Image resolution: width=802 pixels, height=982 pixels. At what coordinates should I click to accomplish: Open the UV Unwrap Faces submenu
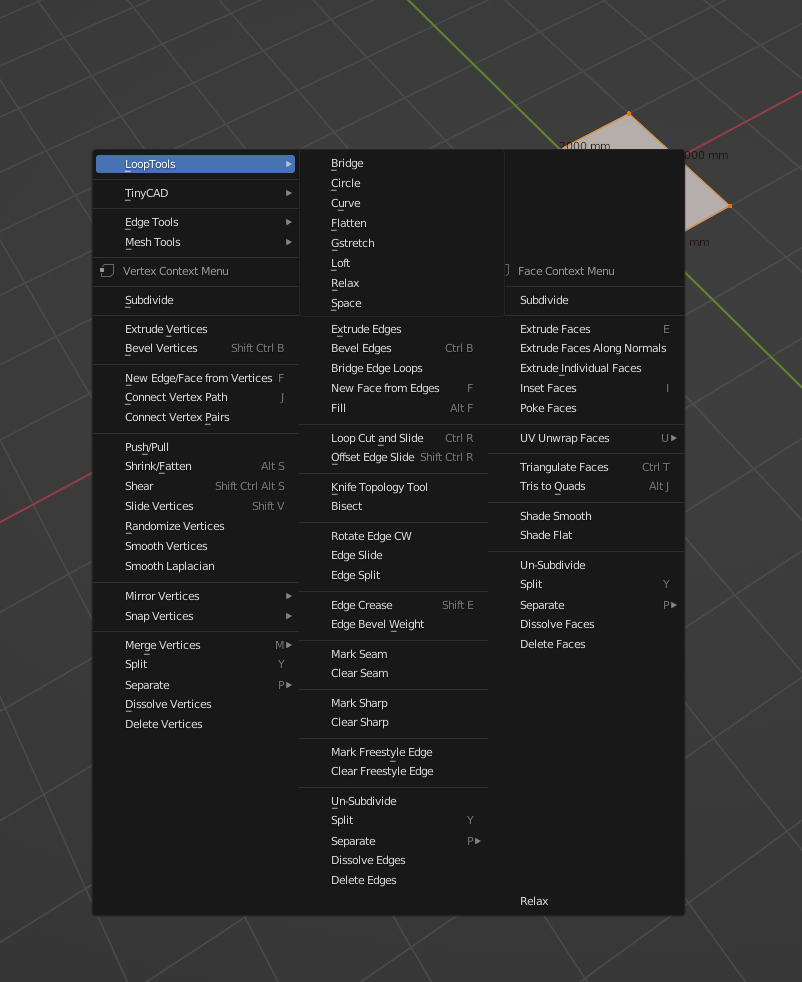(586, 438)
